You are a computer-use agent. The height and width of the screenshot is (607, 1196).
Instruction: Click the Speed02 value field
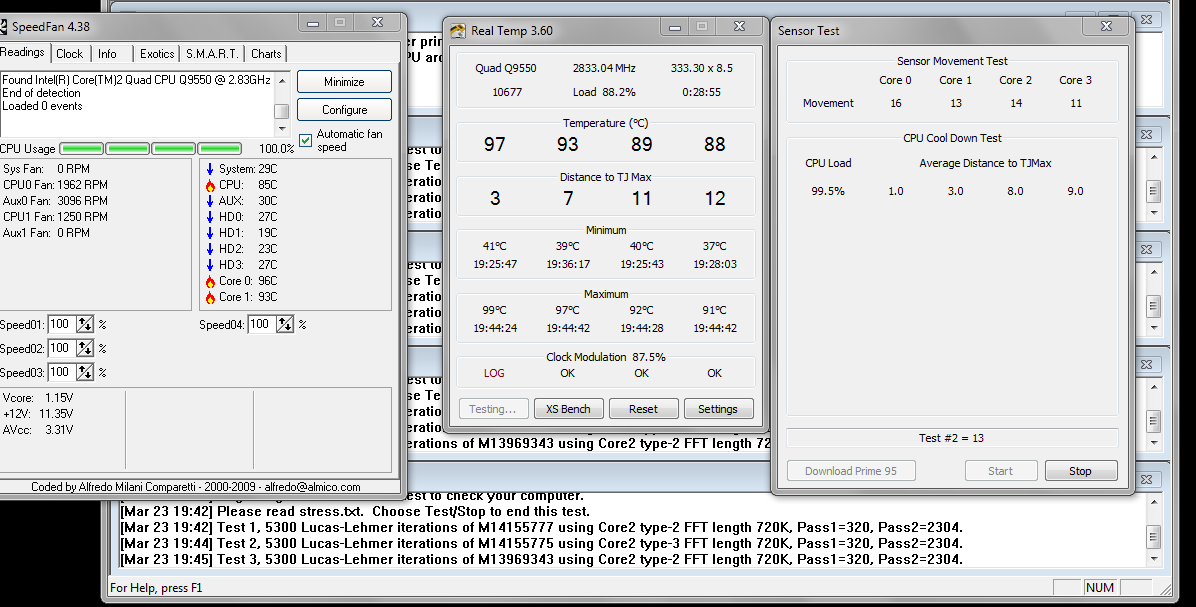coord(60,348)
